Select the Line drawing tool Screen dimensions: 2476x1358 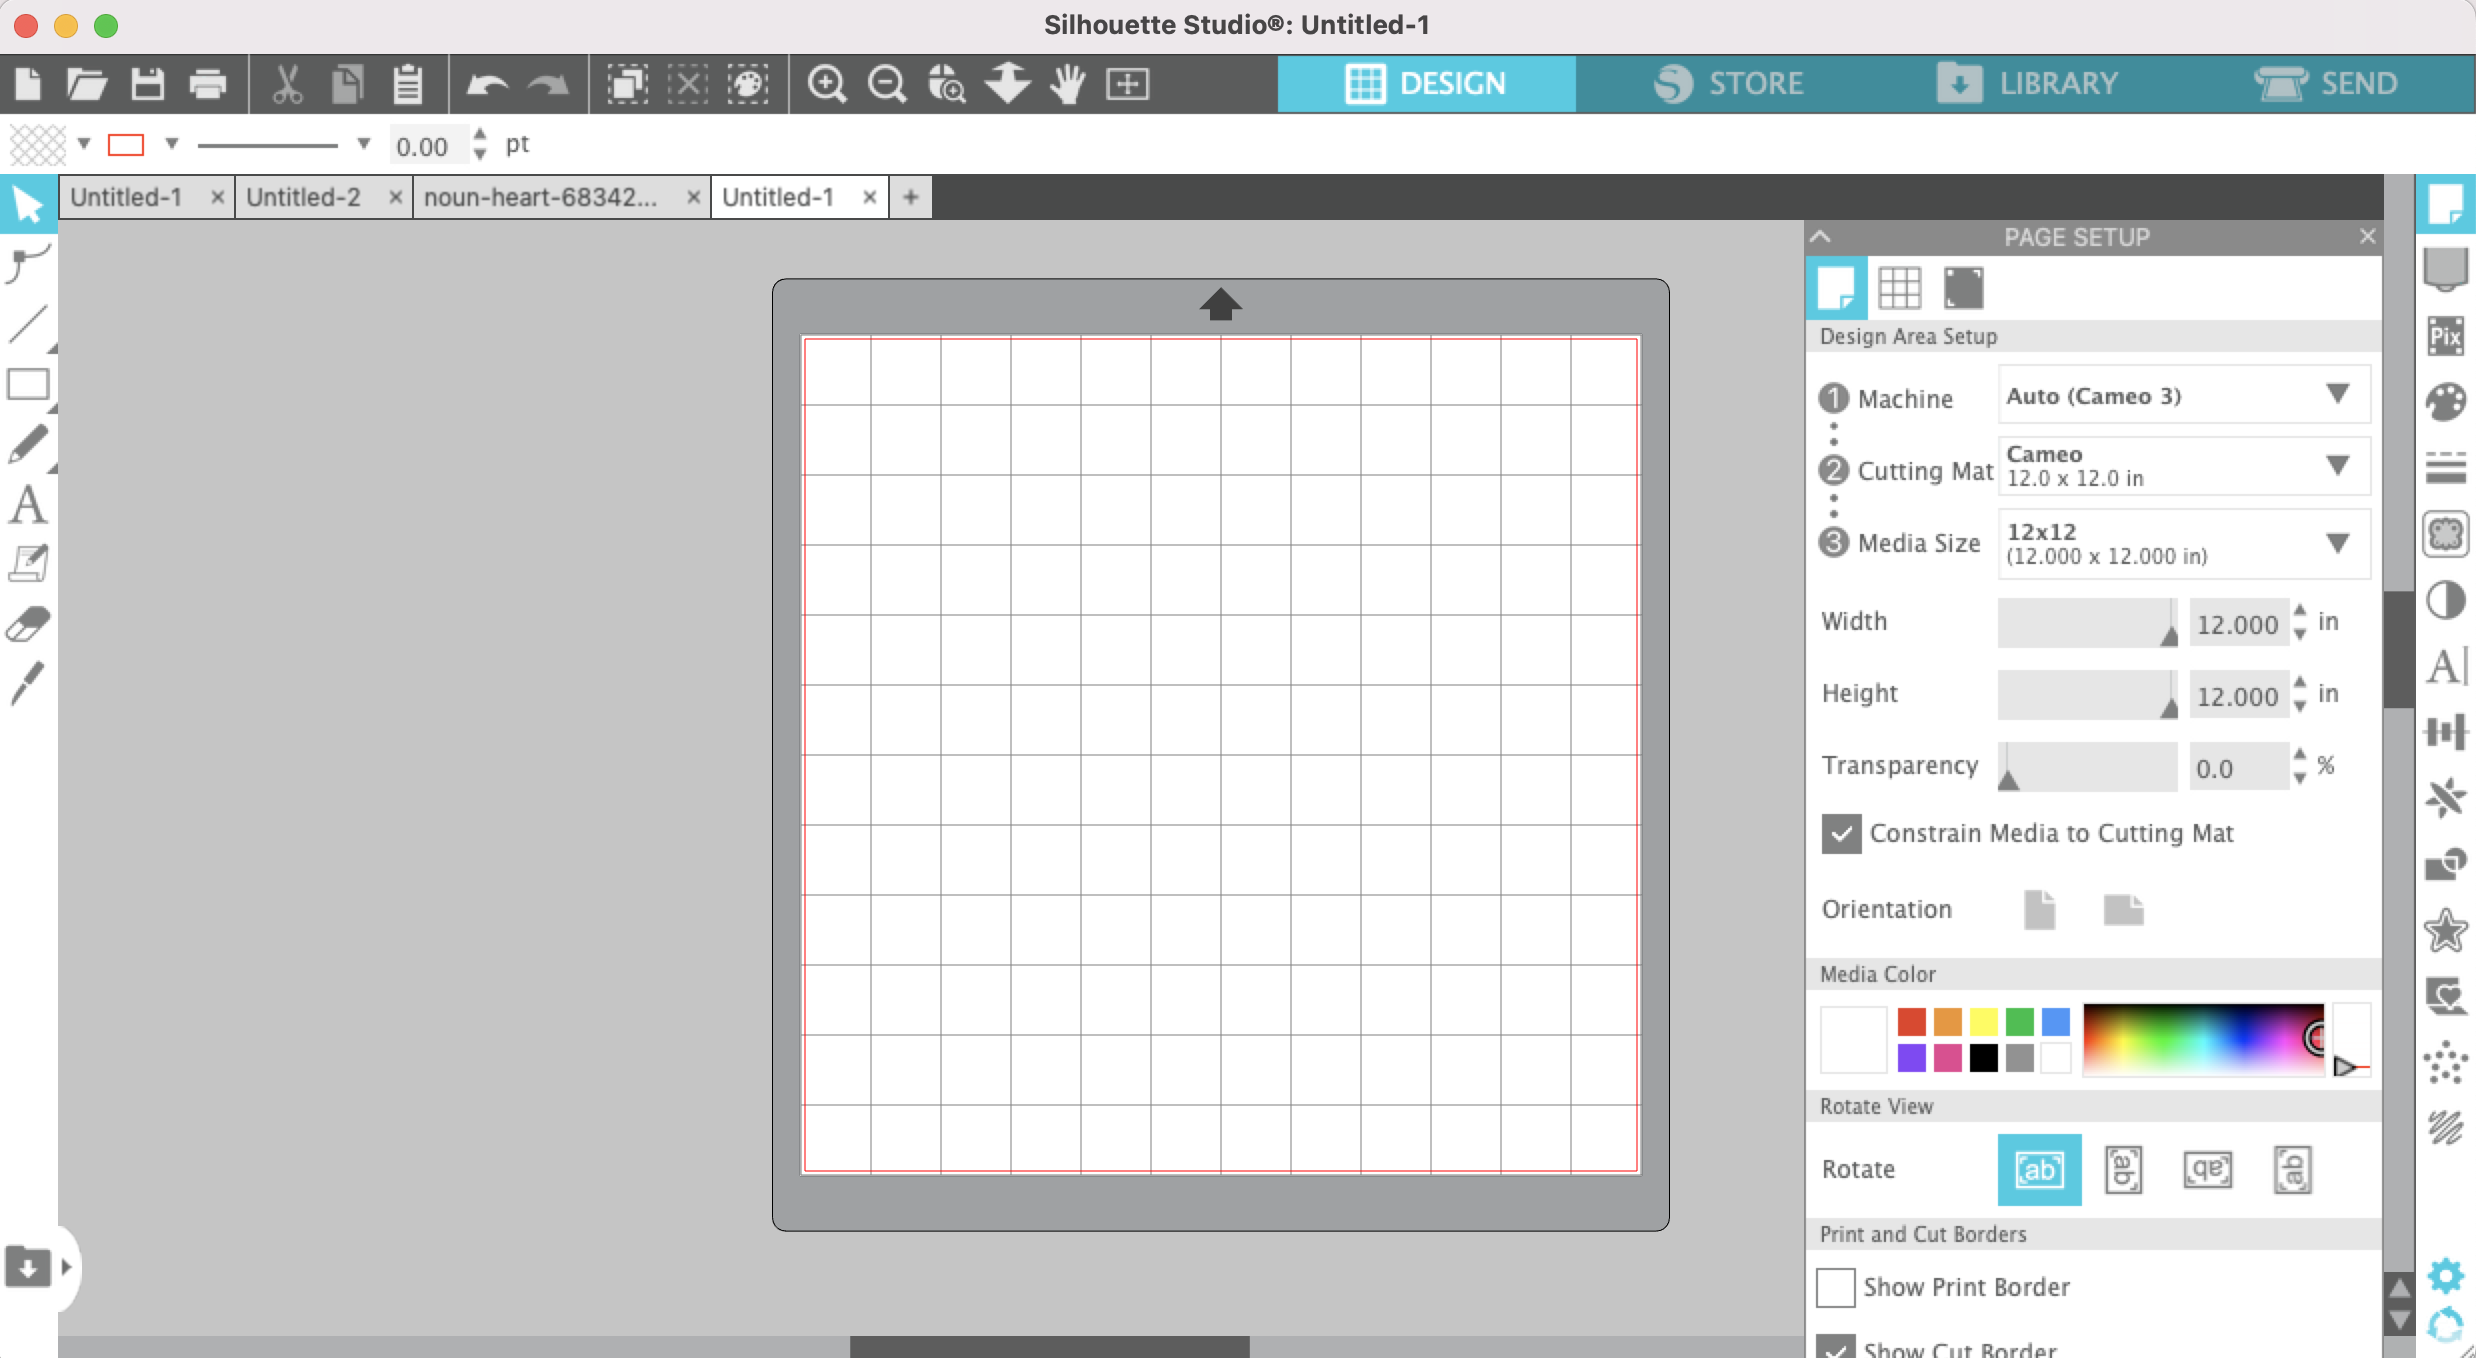click(28, 325)
